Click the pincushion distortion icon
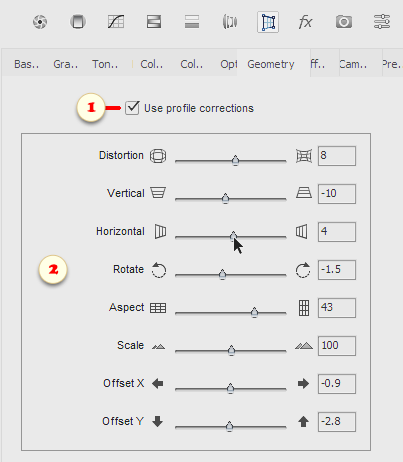This screenshot has height=462, width=403. (304, 156)
